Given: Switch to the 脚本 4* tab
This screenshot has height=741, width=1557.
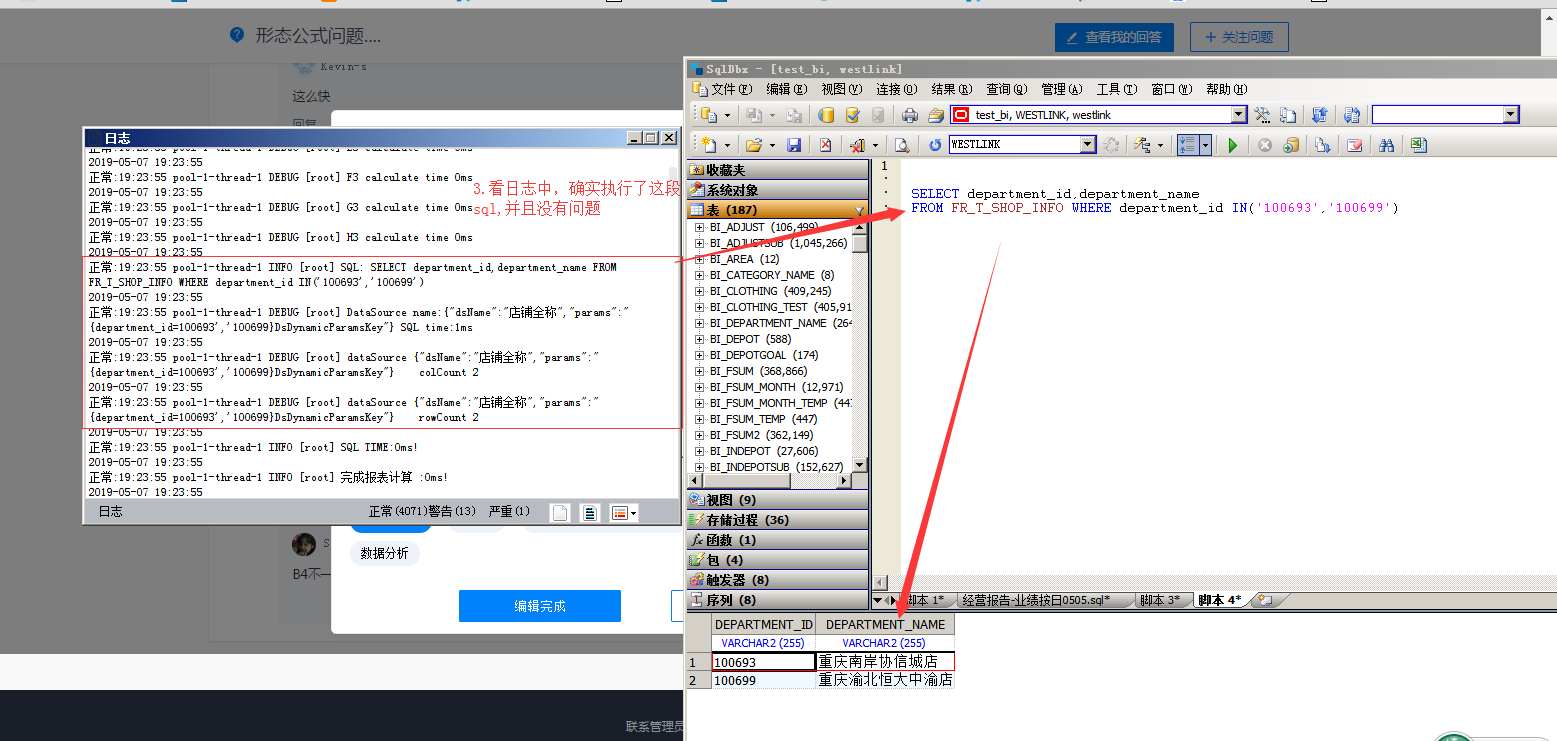Looking at the screenshot, I should (x=1219, y=600).
